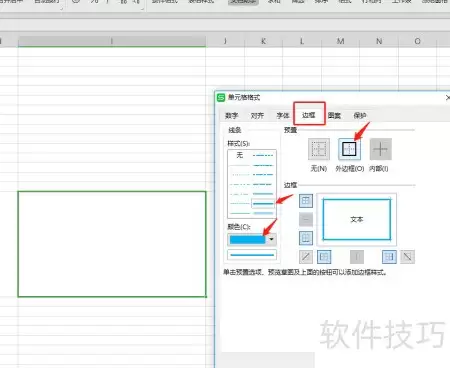Screen dimensions: 450x368
Task: Click the green-outlined selected cell
Action: [x=112, y=244]
